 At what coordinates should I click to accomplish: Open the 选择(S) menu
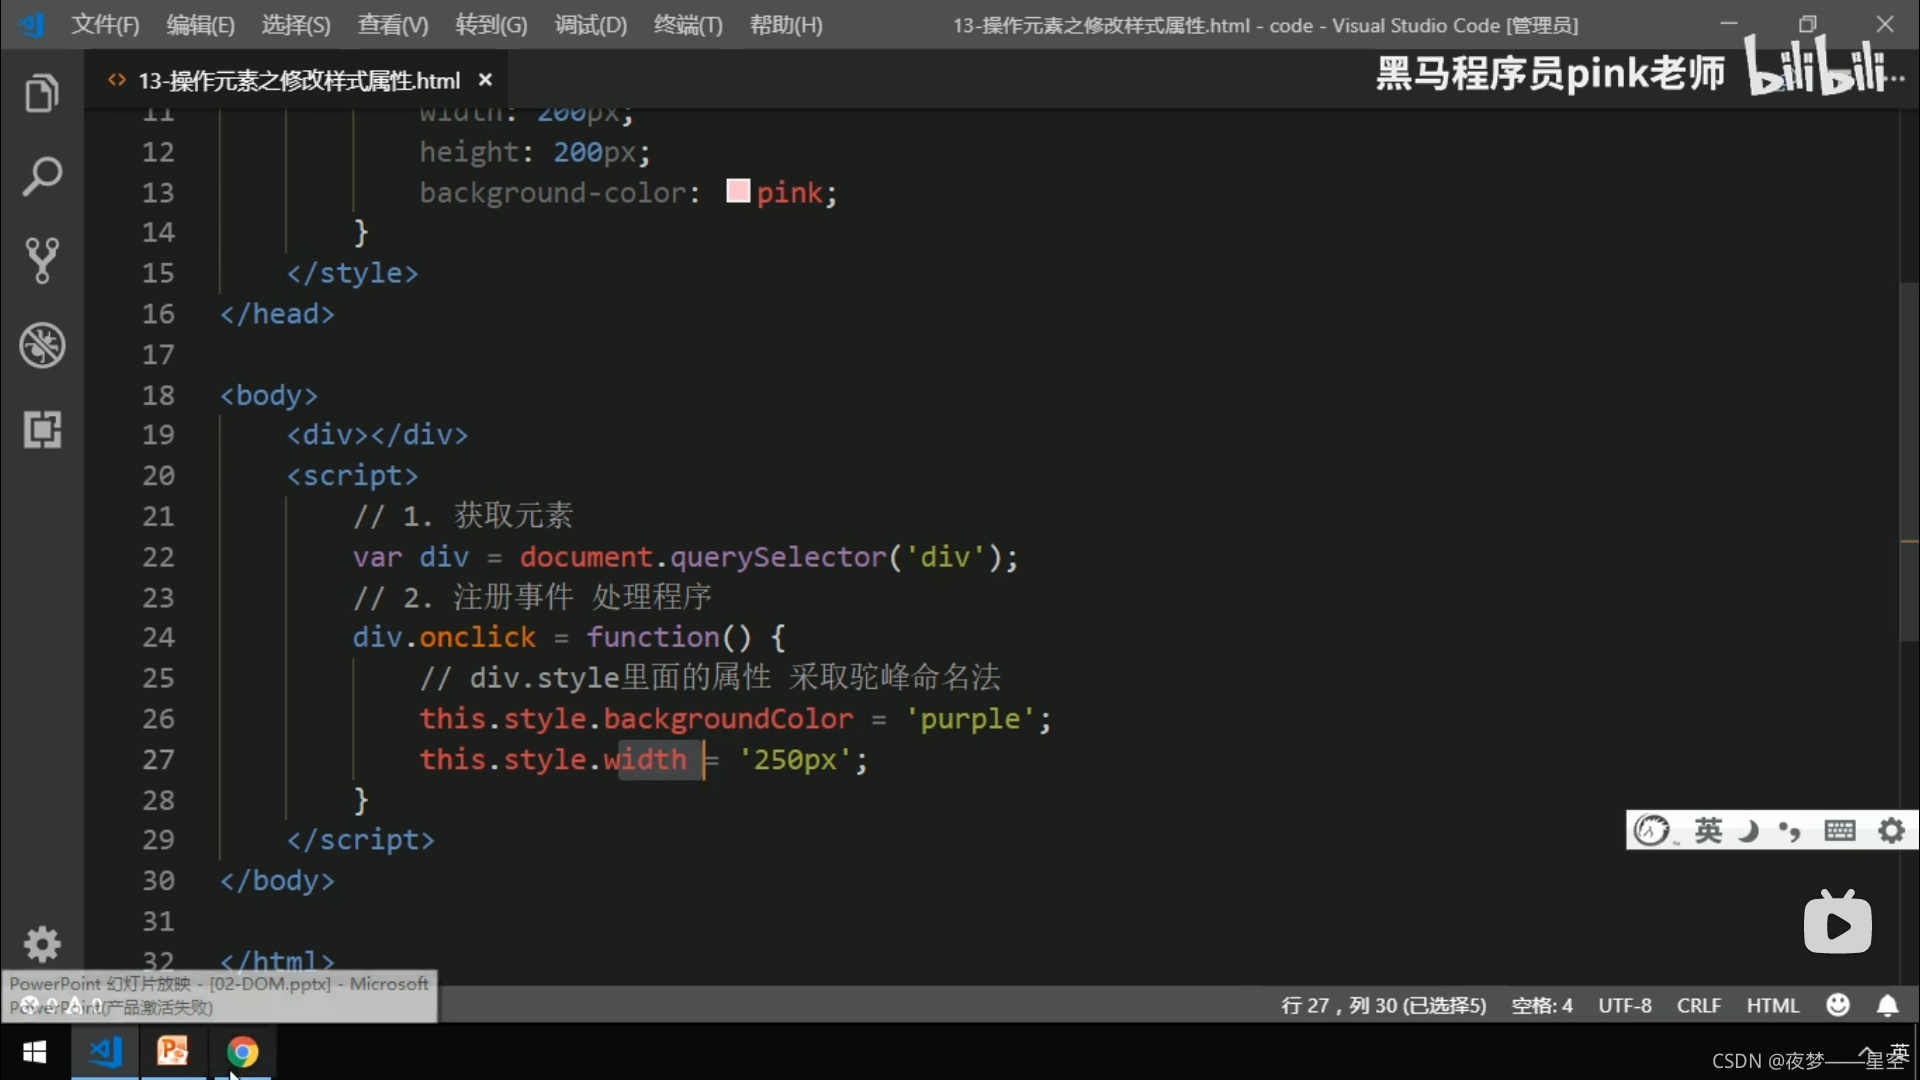pos(296,25)
